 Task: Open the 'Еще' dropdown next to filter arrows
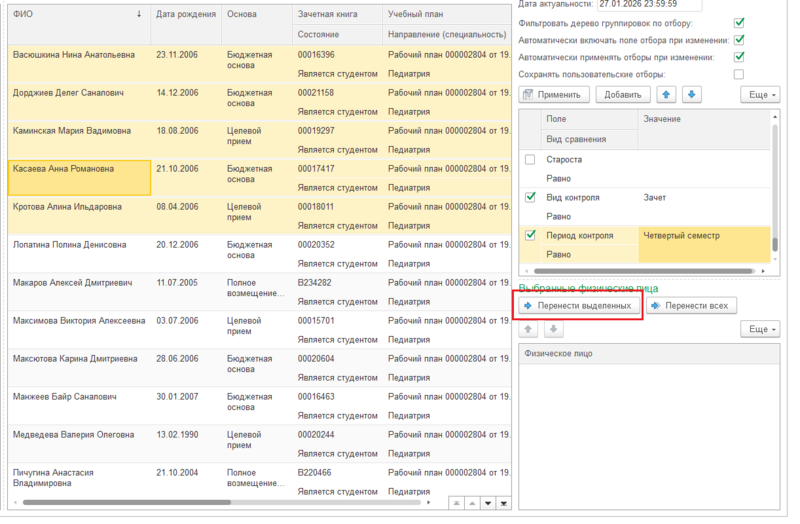761,95
